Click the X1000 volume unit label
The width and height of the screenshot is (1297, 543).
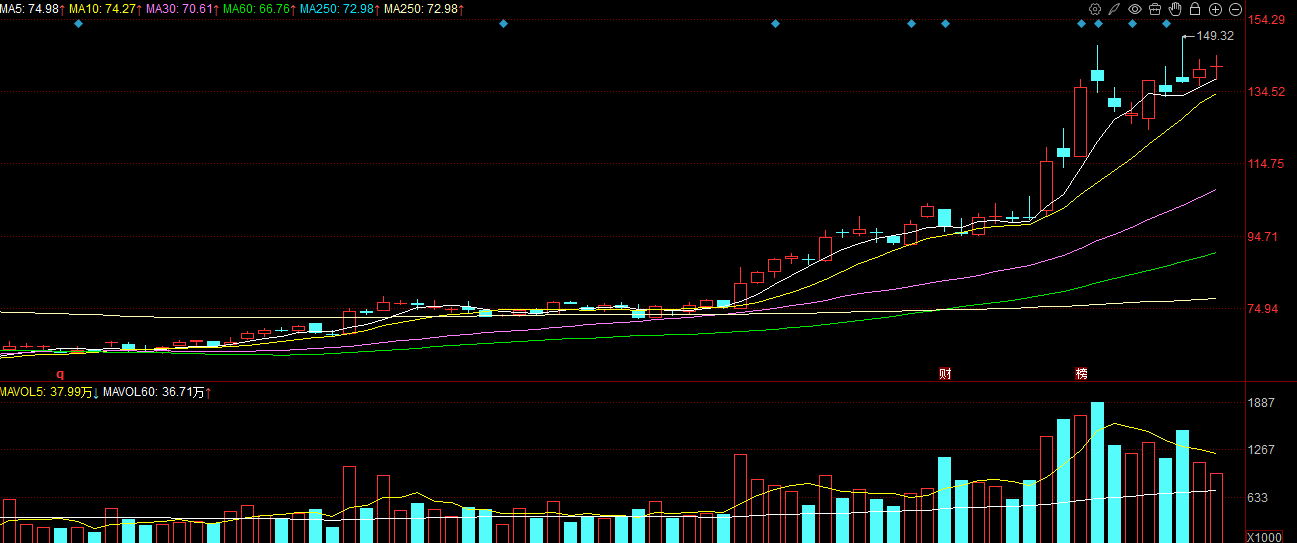(x=1265, y=537)
